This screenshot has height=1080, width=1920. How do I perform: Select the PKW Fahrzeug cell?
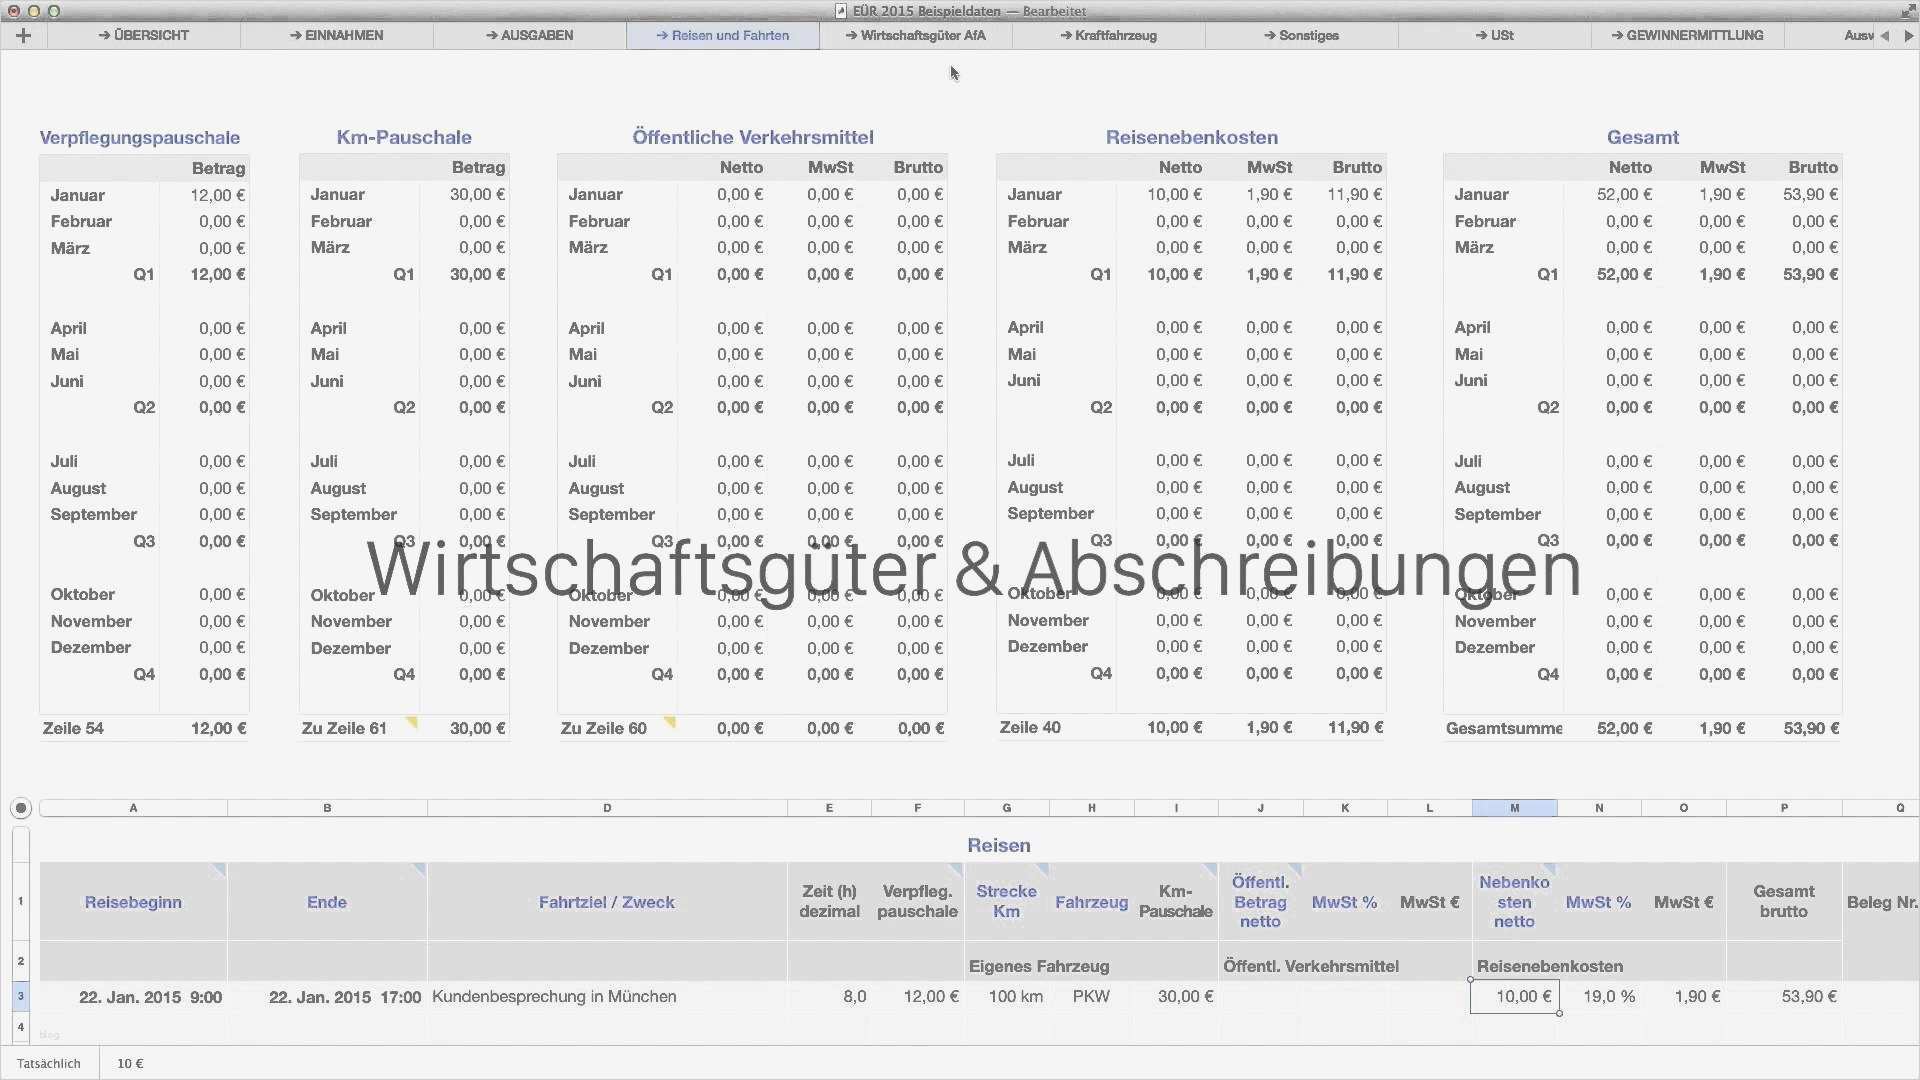tap(1091, 996)
